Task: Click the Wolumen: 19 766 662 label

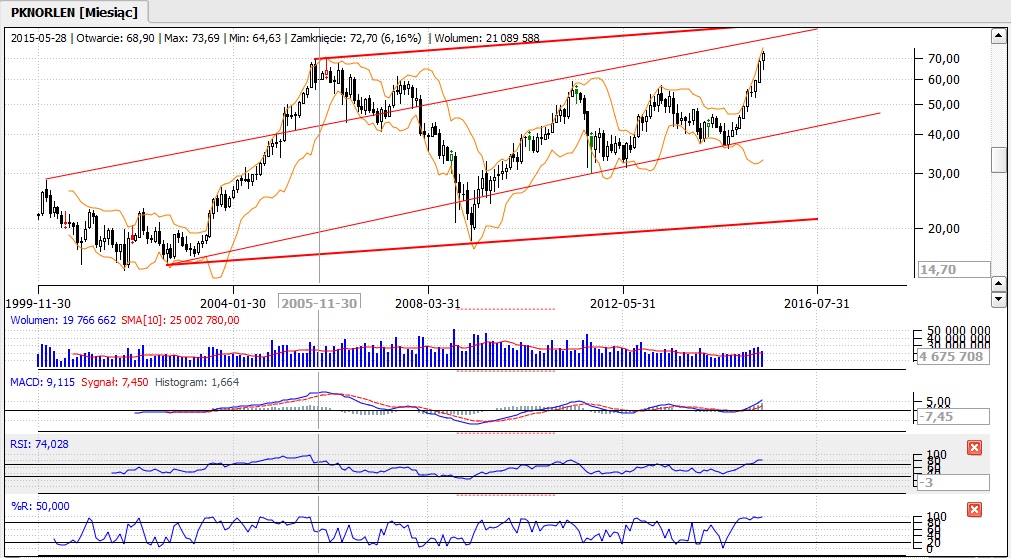Action: coord(63,319)
